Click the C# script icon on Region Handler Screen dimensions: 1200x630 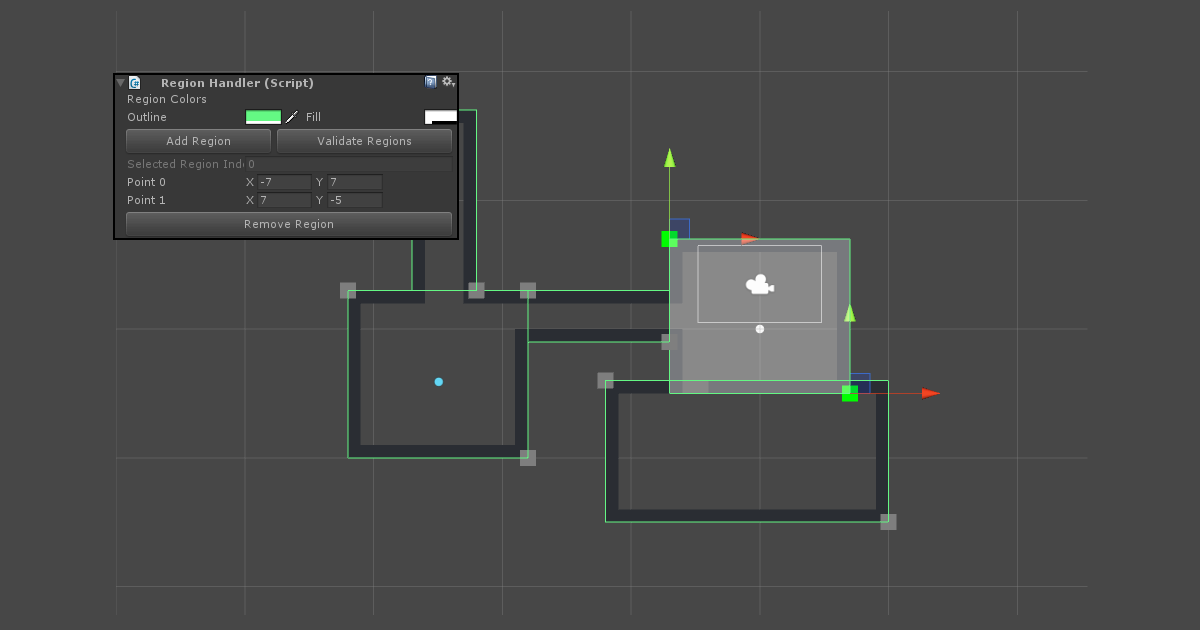134,83
